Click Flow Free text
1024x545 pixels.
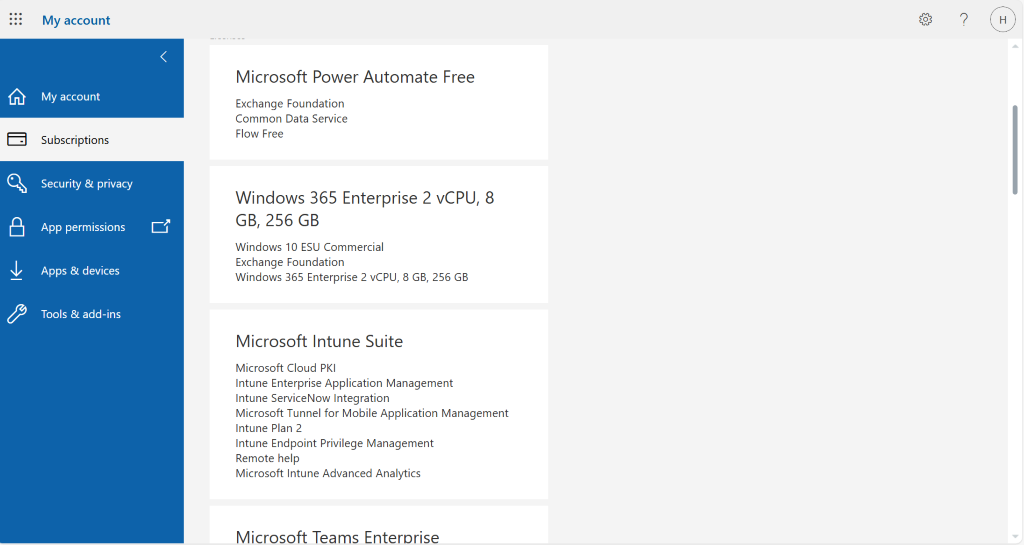click(x=259, y=134)
